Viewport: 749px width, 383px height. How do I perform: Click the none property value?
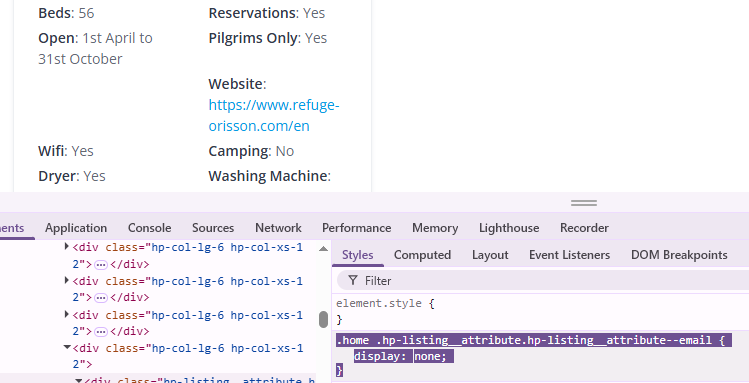(427, 356)
